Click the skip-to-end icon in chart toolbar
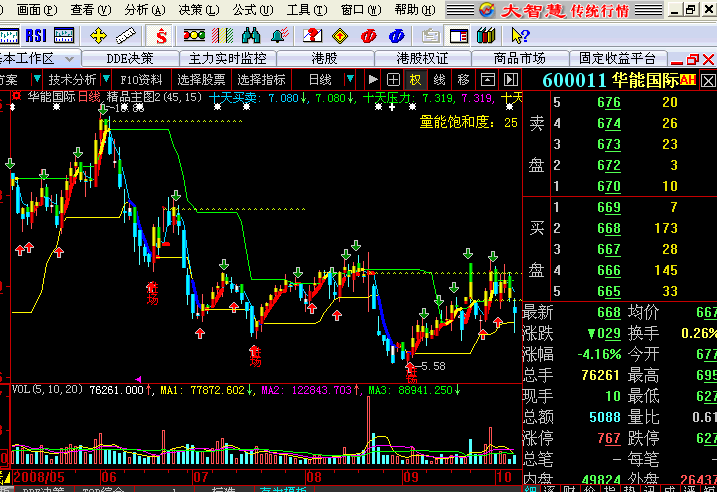 [x=510, y=80]
